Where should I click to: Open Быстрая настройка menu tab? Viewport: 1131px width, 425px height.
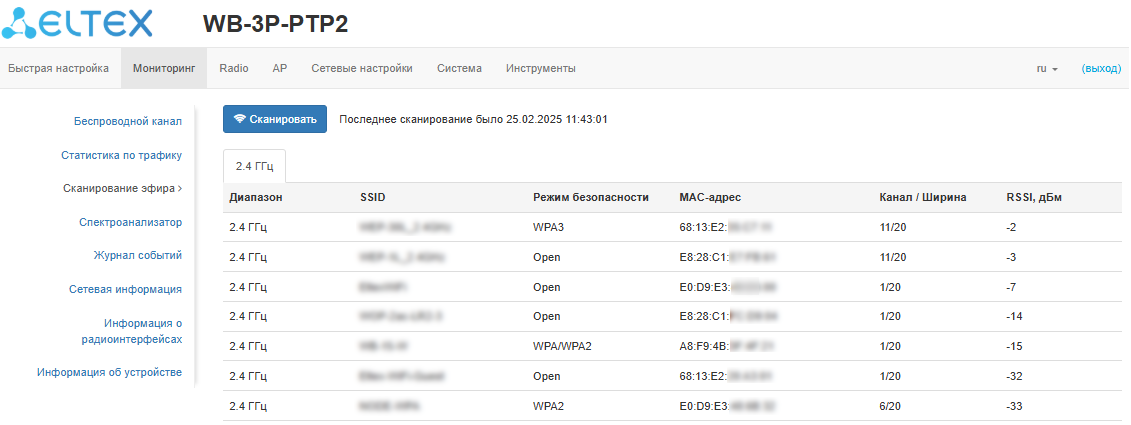pyautogui.click(x=58, y=69)
